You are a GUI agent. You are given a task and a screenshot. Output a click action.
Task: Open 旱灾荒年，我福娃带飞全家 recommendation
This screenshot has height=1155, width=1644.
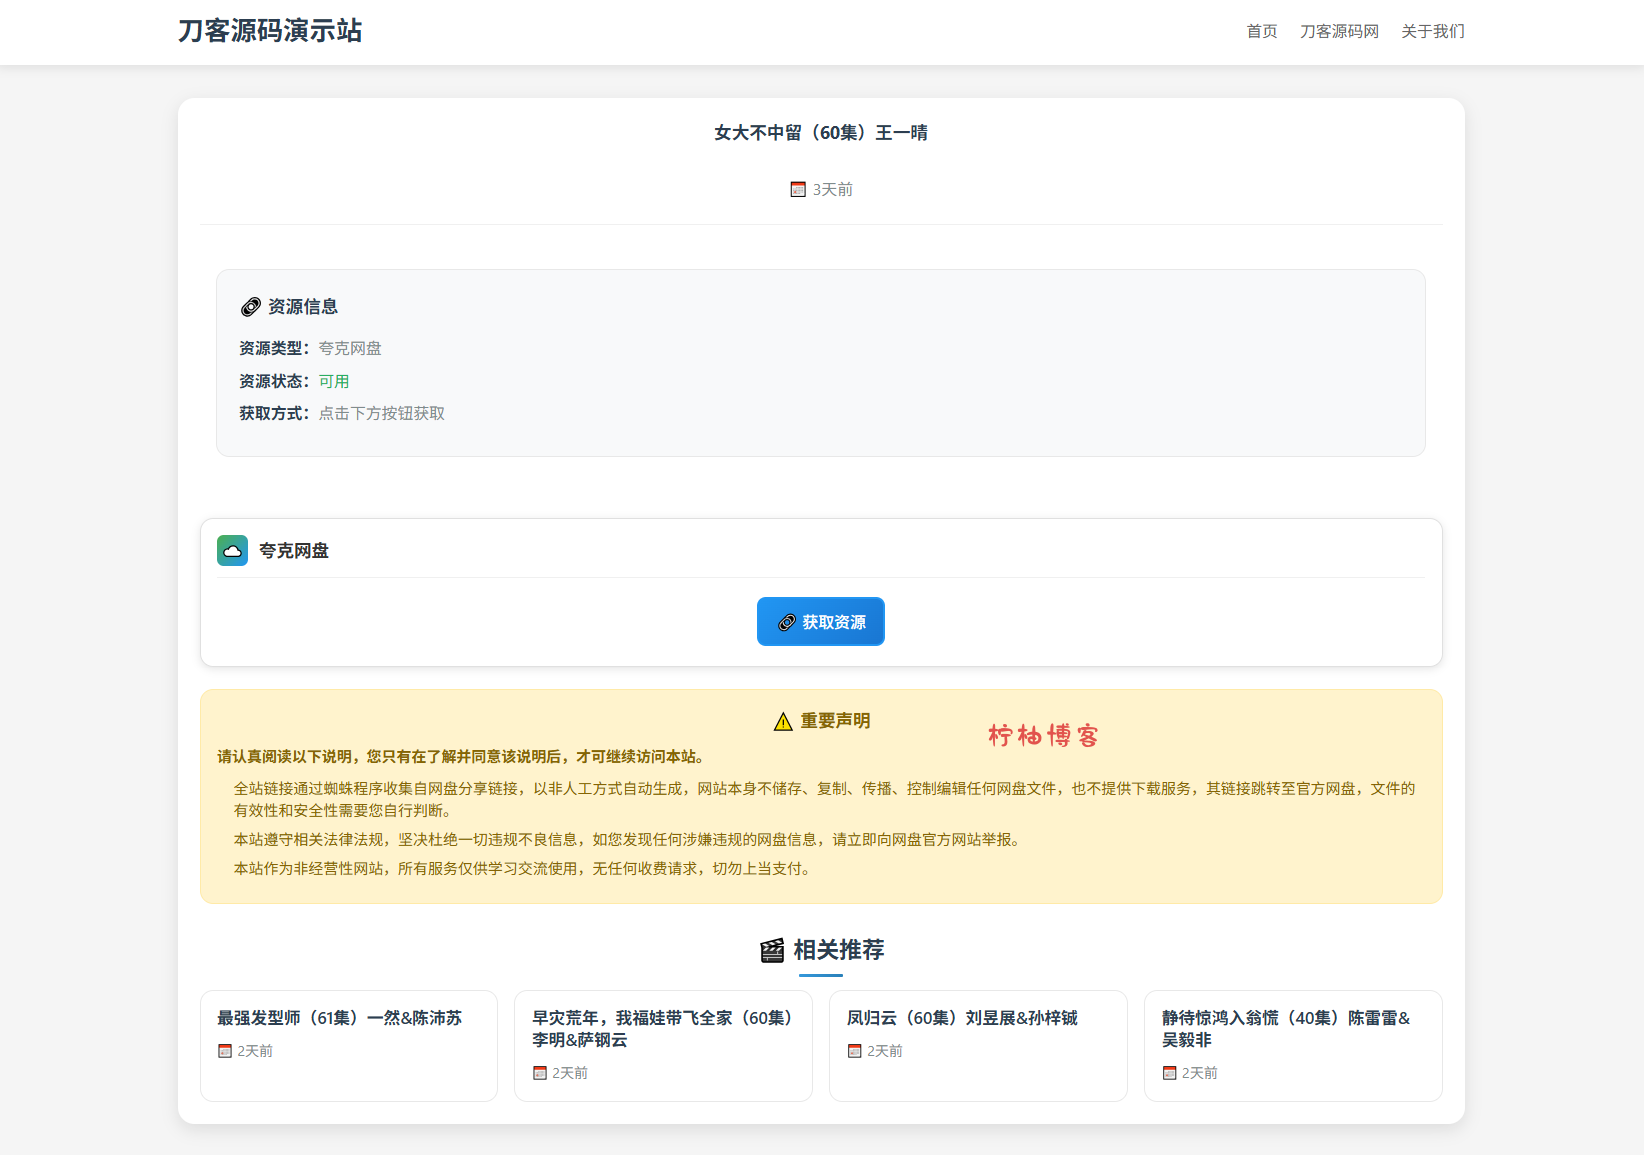tap(662, 1028)
